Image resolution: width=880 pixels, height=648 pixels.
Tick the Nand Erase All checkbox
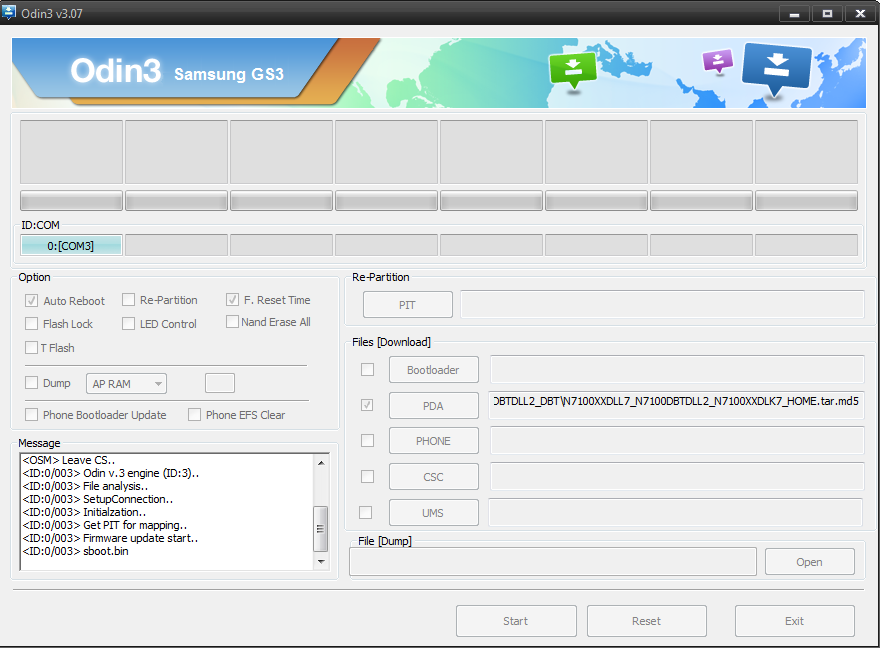(232, 322)
